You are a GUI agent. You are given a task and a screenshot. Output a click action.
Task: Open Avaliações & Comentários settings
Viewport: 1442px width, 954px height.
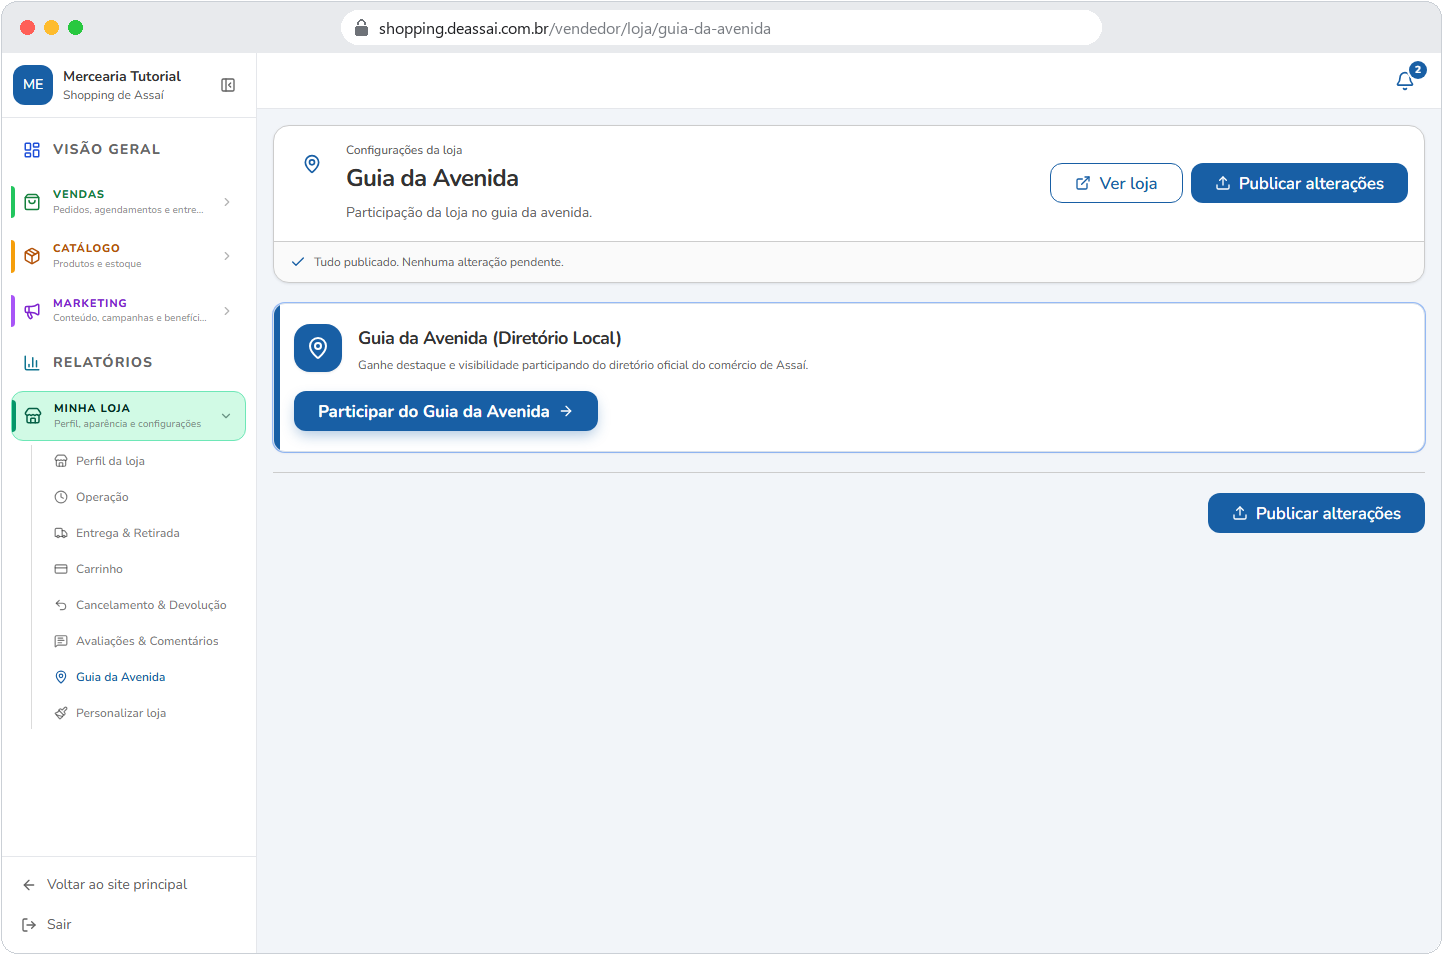point(147,641)
